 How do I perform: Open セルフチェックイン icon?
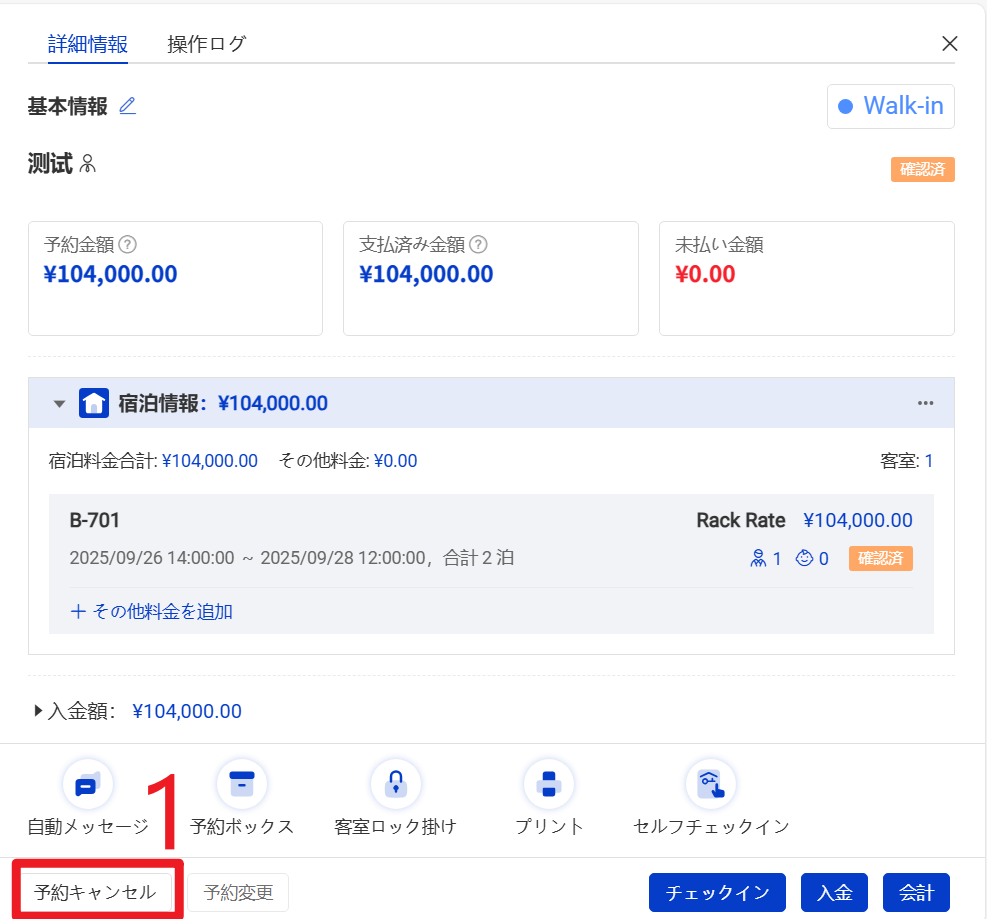(710, 785)
